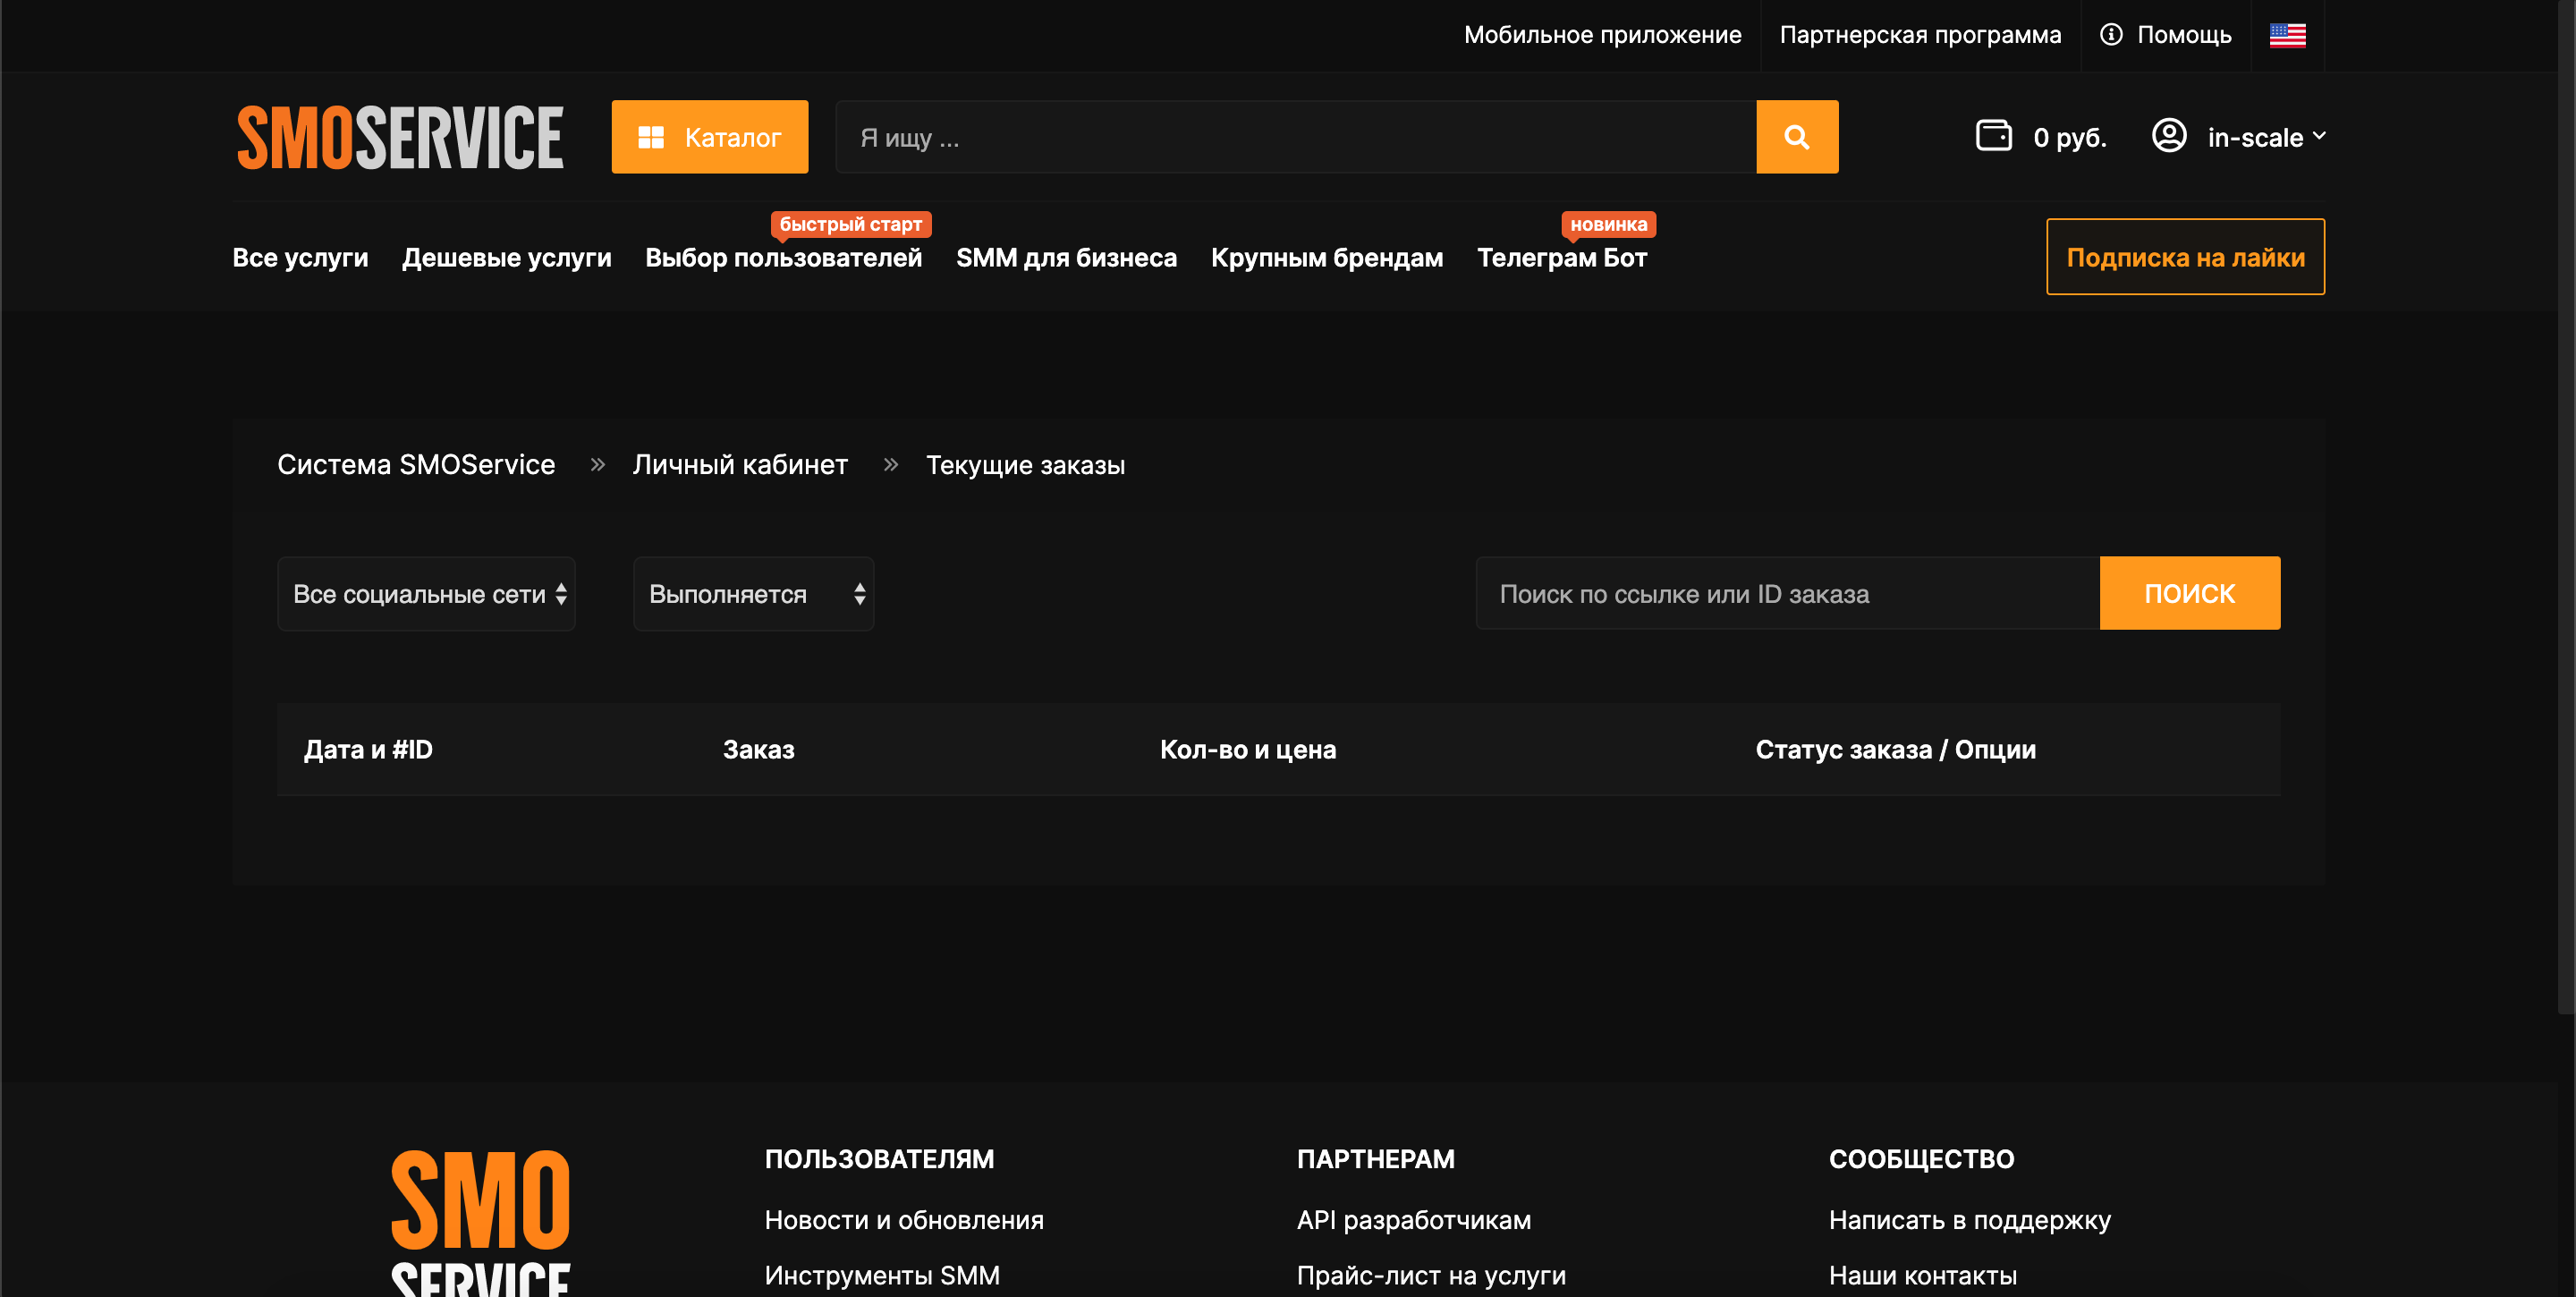The height and width of the screenshot is (1297, 2576).
Task: Open Все услуги menu item
Action: (x=300, y=258)
